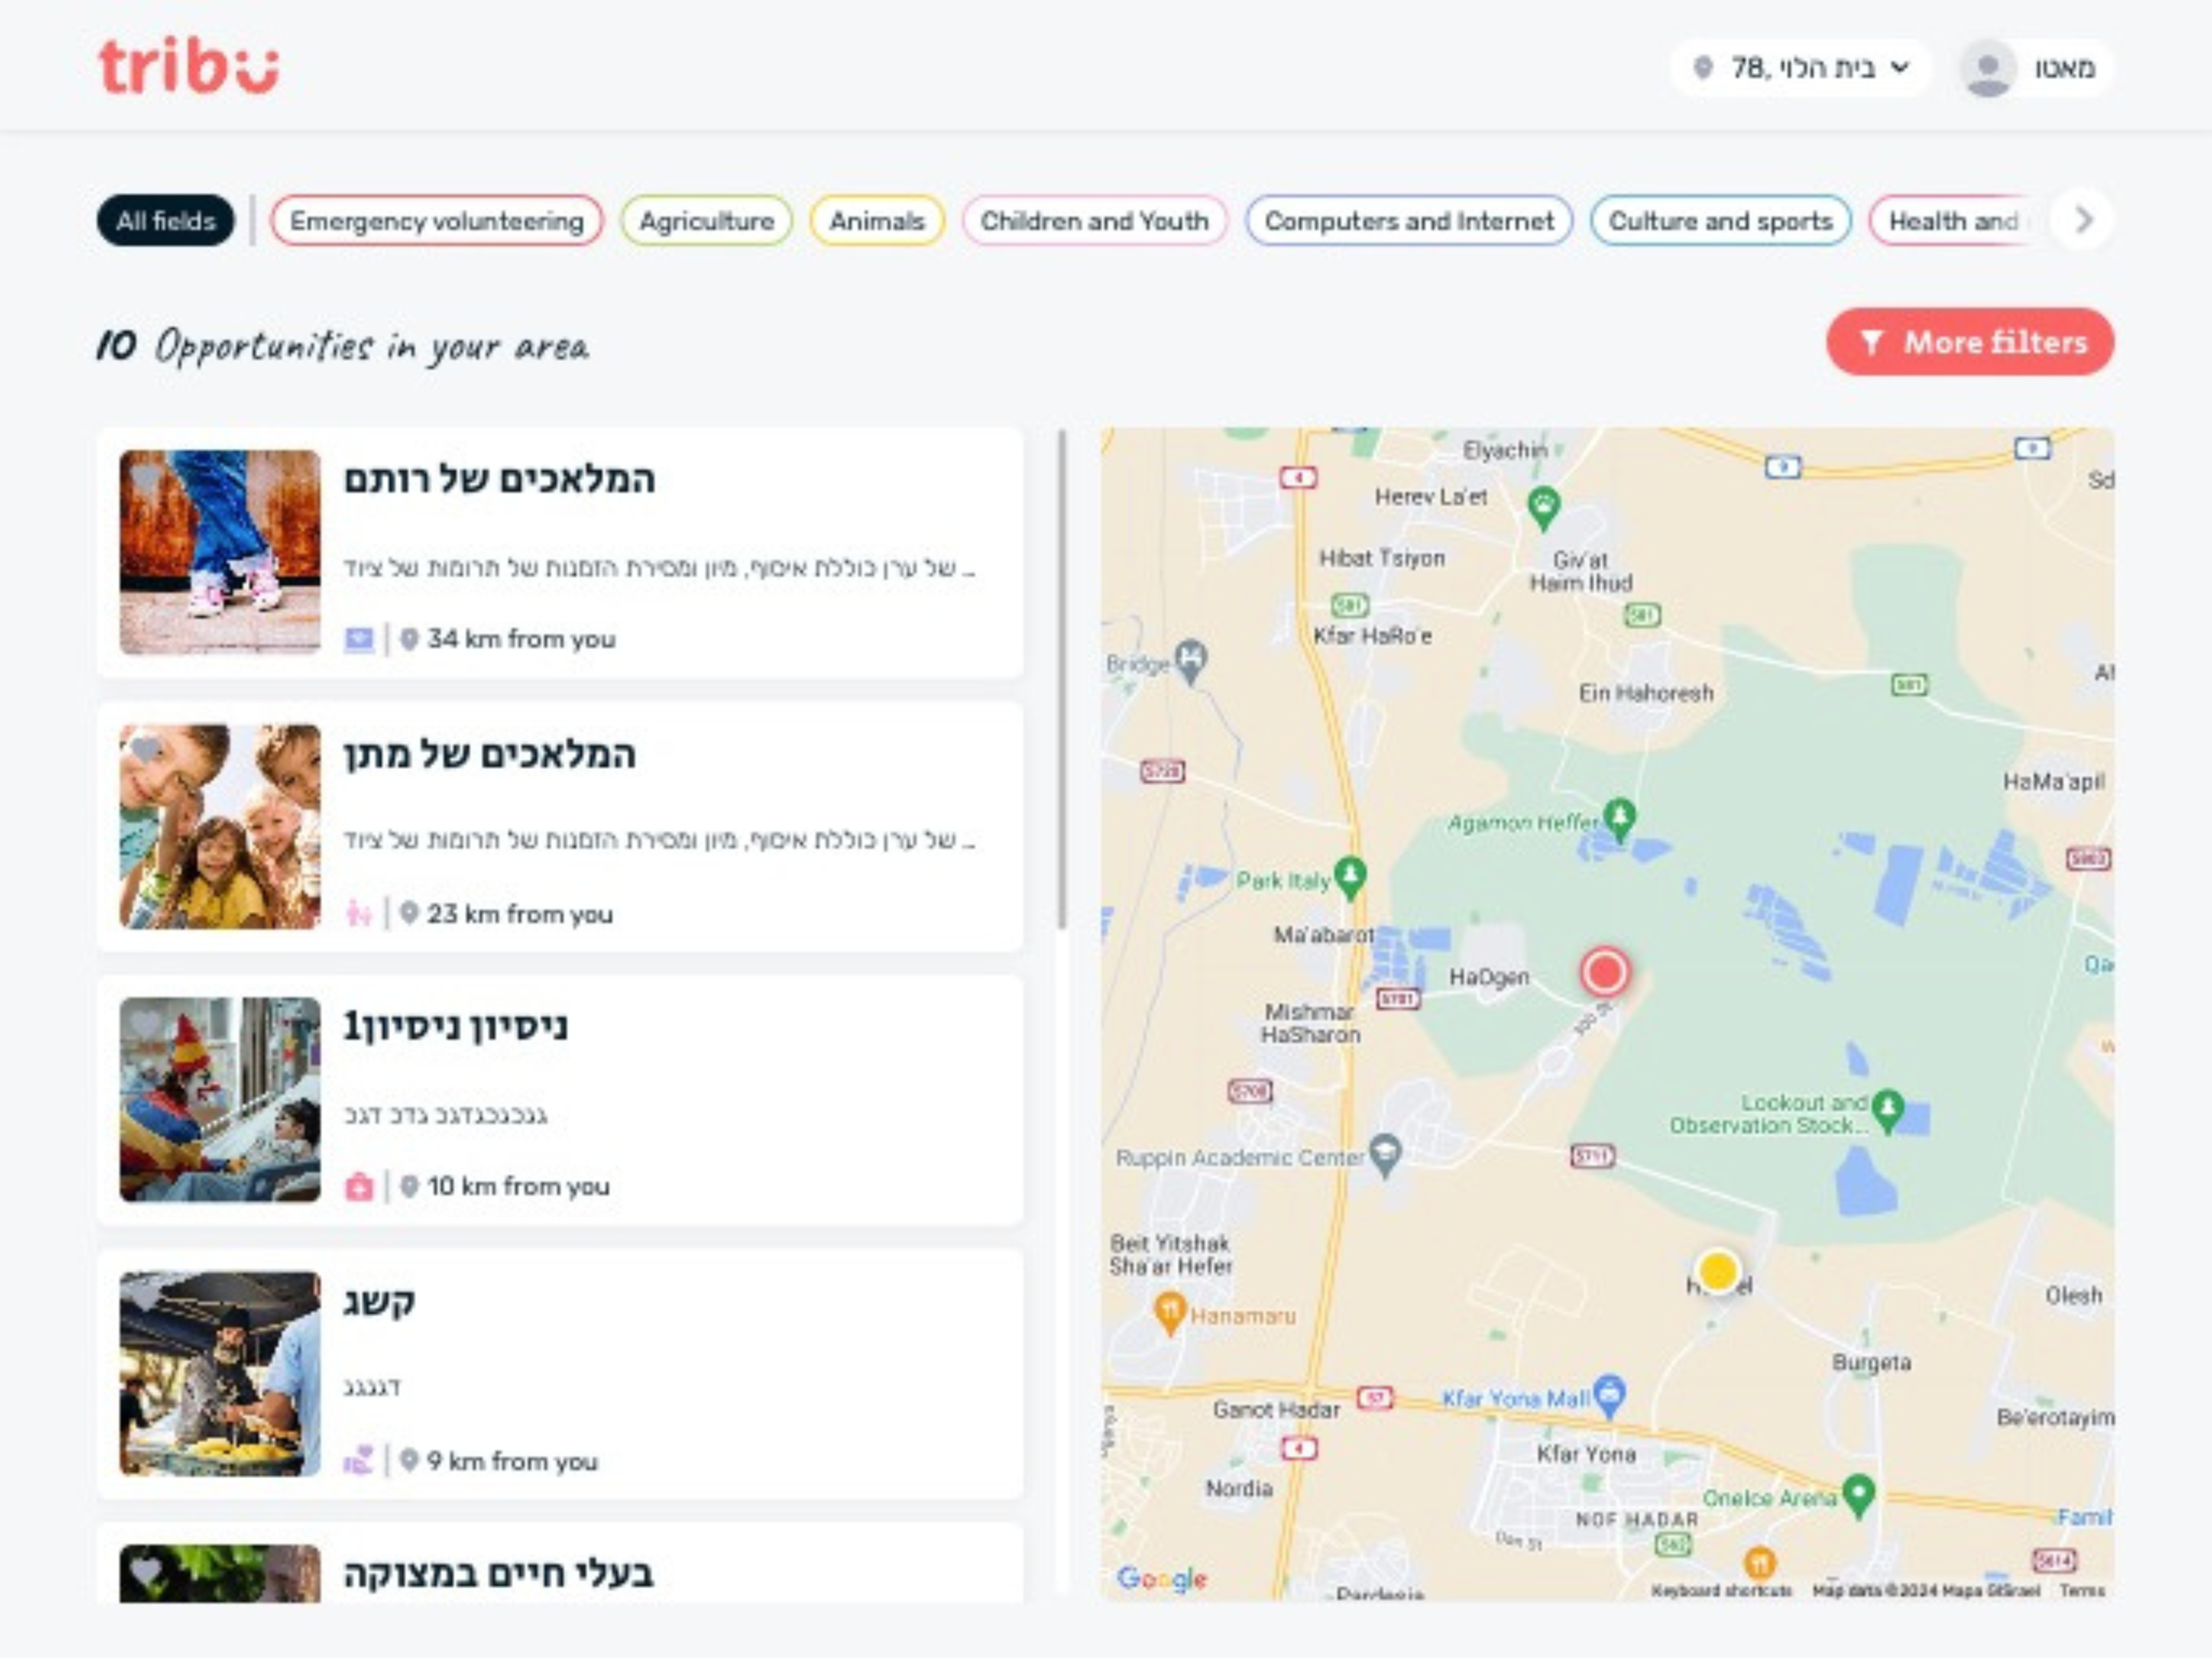
Task: Favorite the המלאכים של רותם card with the heart
Action: 146,477
